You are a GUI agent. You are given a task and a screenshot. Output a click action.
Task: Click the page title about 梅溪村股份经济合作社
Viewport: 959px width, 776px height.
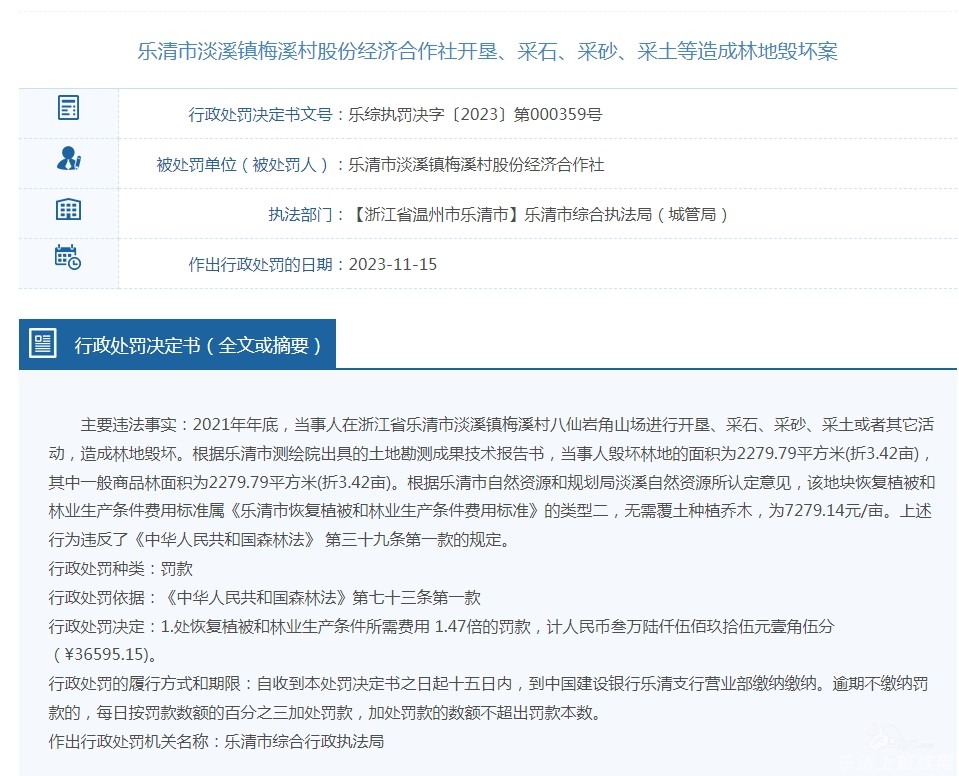coord(487,51)
